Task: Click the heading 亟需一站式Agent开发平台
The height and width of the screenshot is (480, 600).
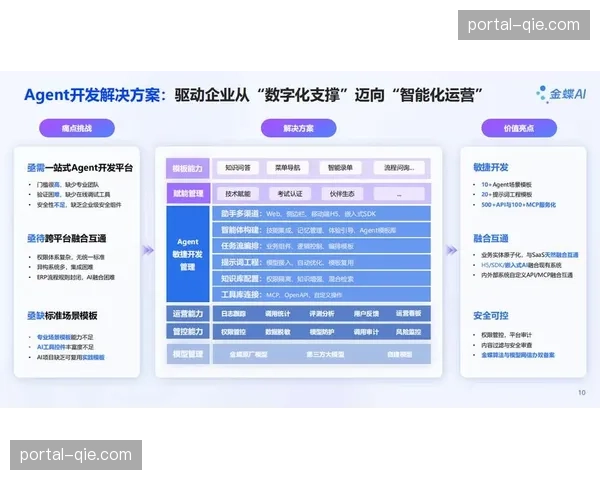Action: (80, 168)
